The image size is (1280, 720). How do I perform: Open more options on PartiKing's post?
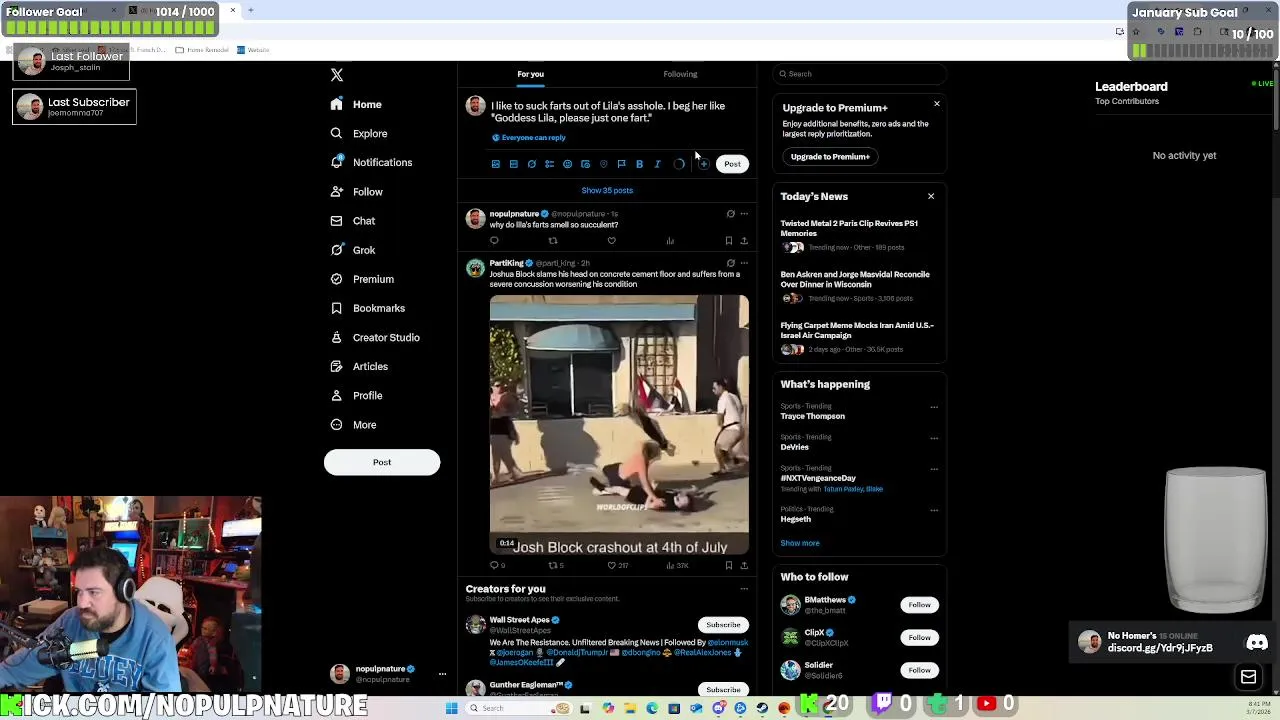[x=743, y=263]
